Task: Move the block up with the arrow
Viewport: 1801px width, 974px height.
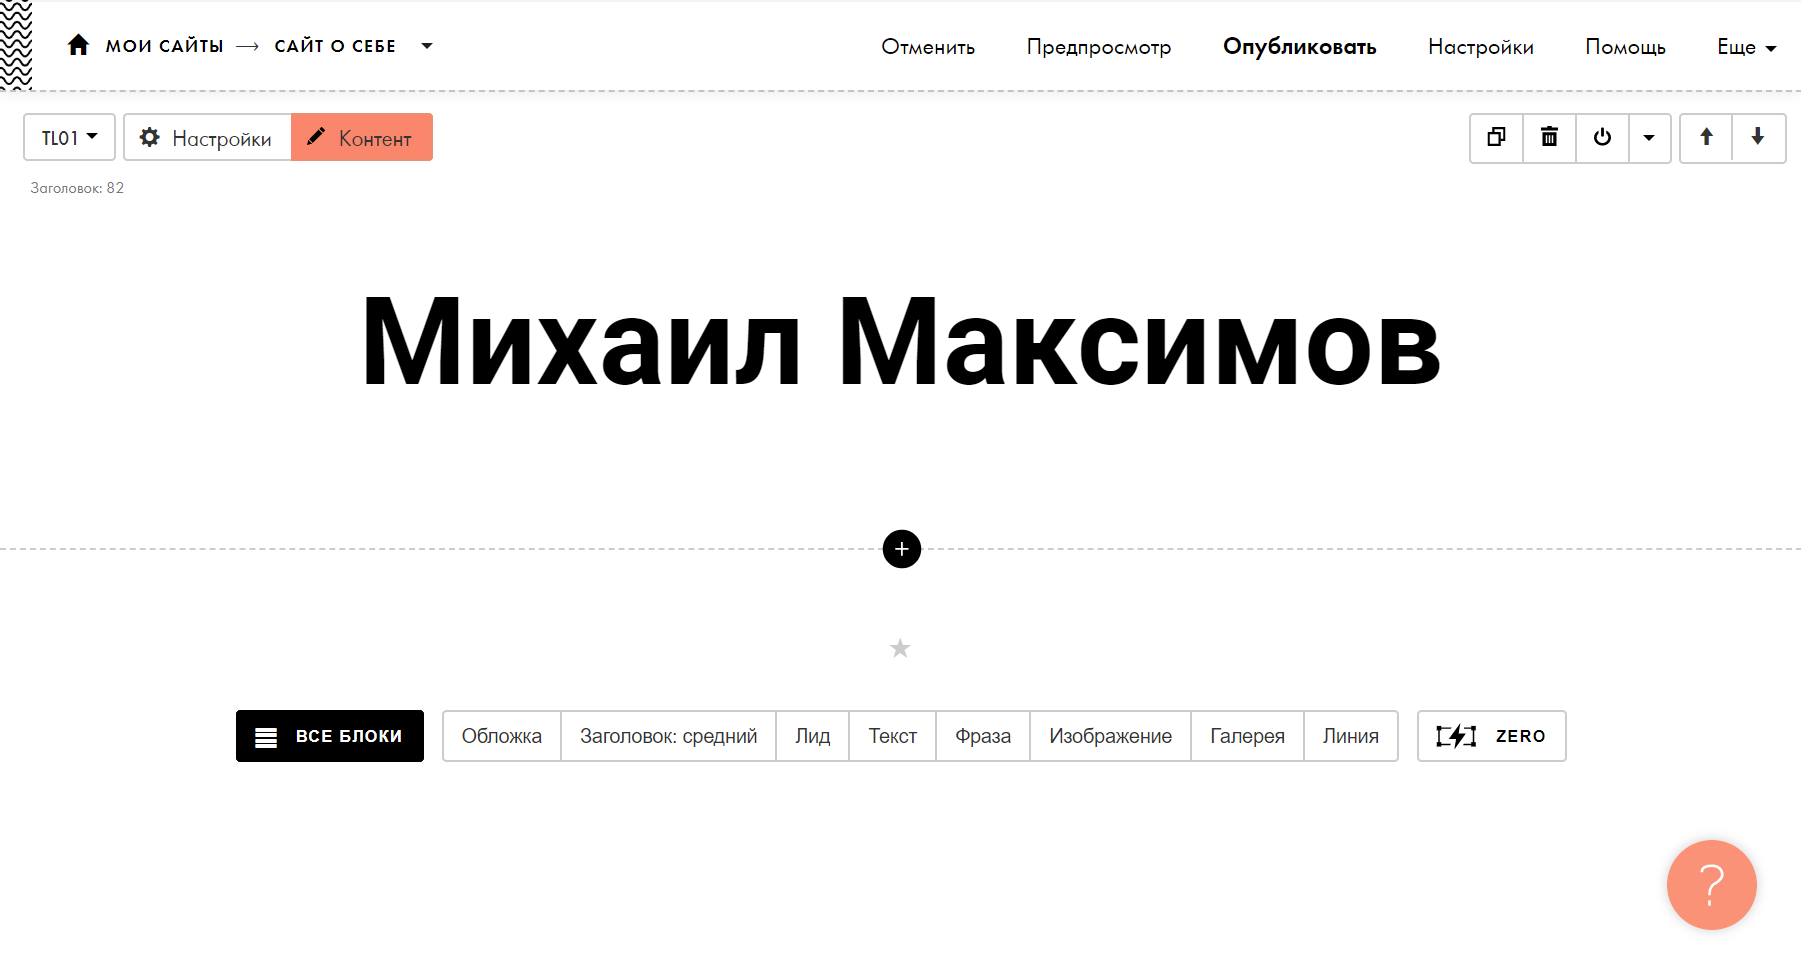Action: click(1706, 137)
